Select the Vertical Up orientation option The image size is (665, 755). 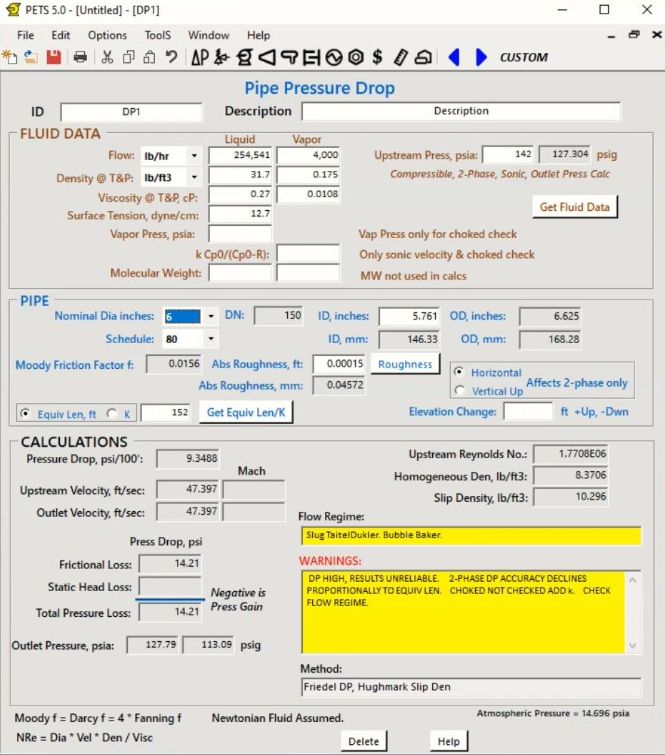click(x=460, y=391)
